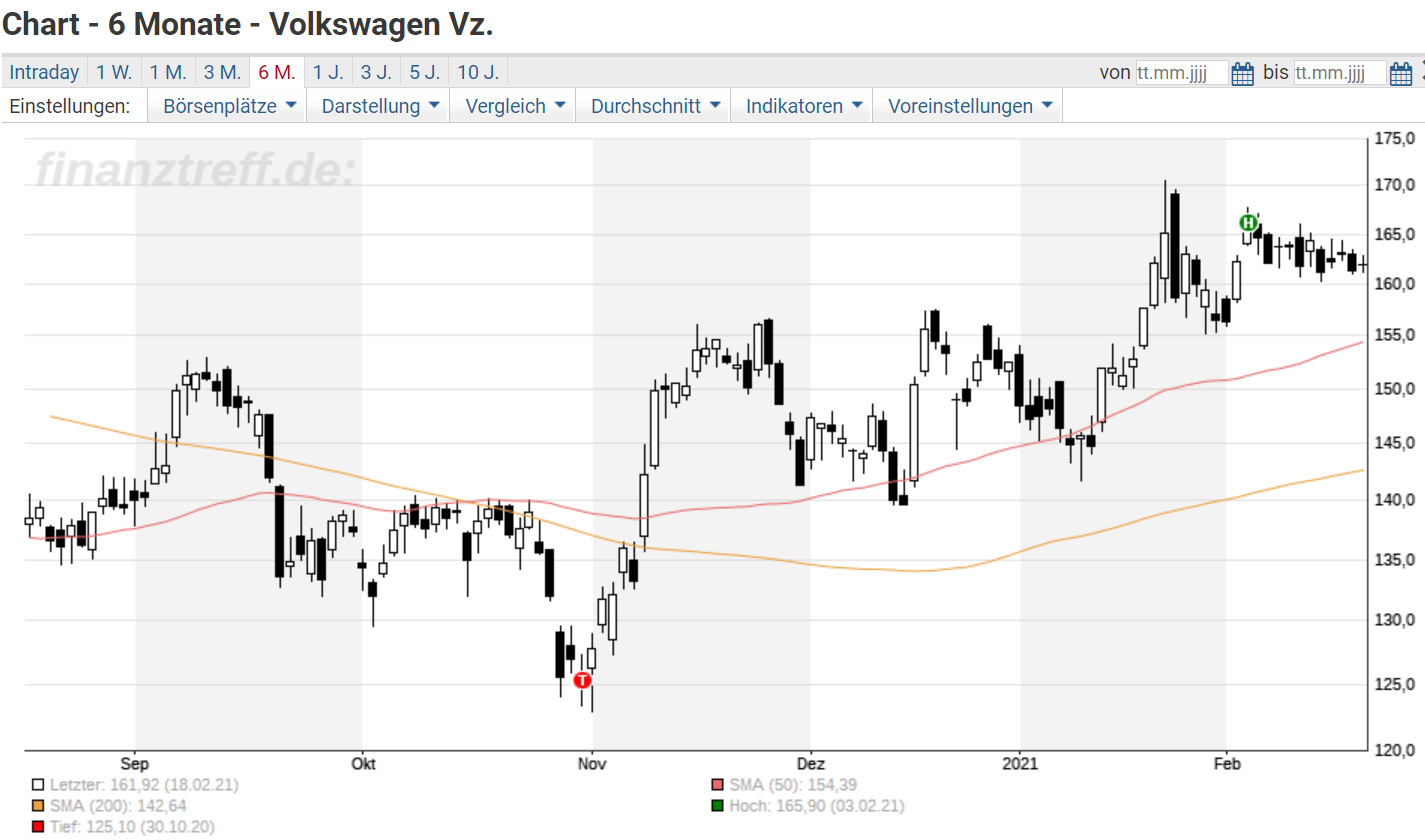The height and width of the screenshot is (840, 1425).
Task: Click the 175,0 price axis label
Action: pyautogui.click(x=1395, y=138)
